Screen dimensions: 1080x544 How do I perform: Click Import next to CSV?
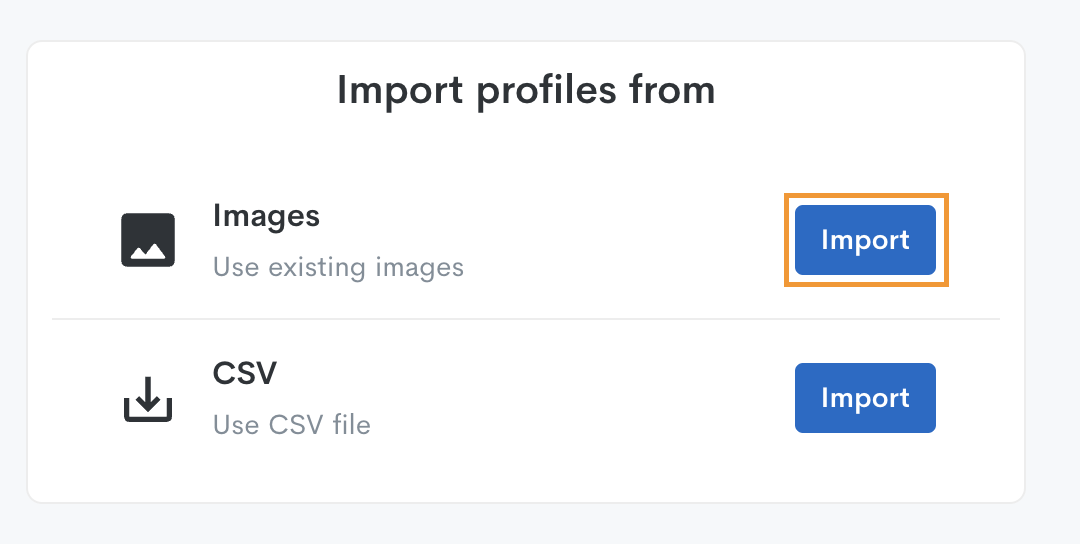coord(865,398)
